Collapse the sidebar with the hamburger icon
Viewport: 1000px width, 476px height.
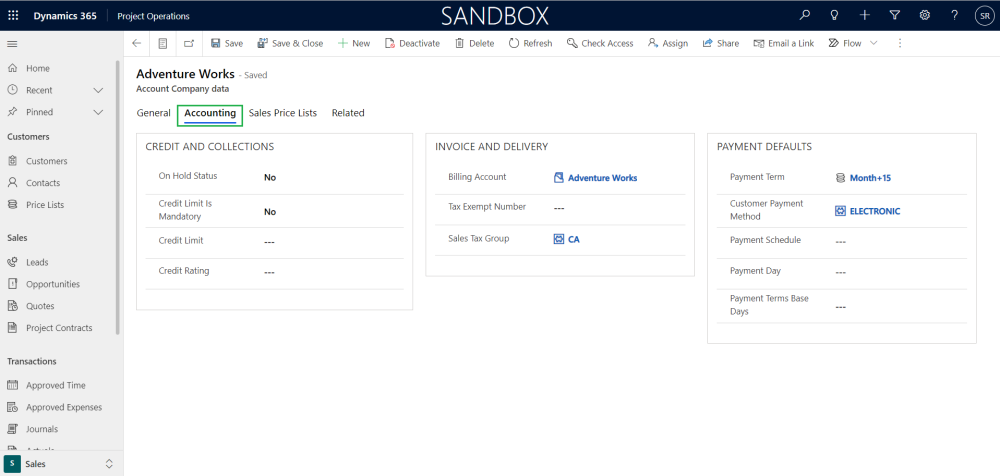tap(12, 43)
